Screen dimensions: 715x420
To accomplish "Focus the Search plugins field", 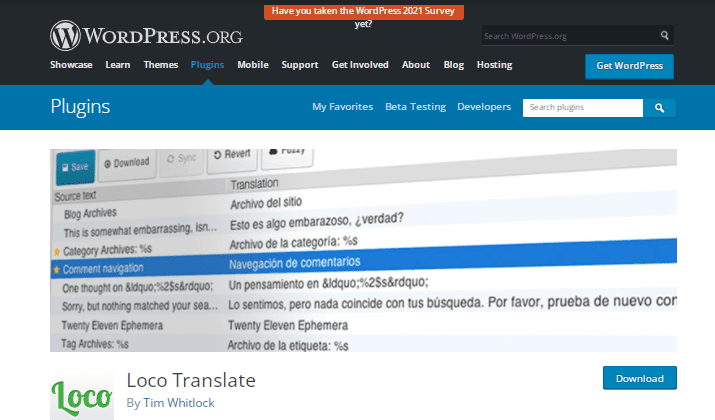I will click(583, 108).
